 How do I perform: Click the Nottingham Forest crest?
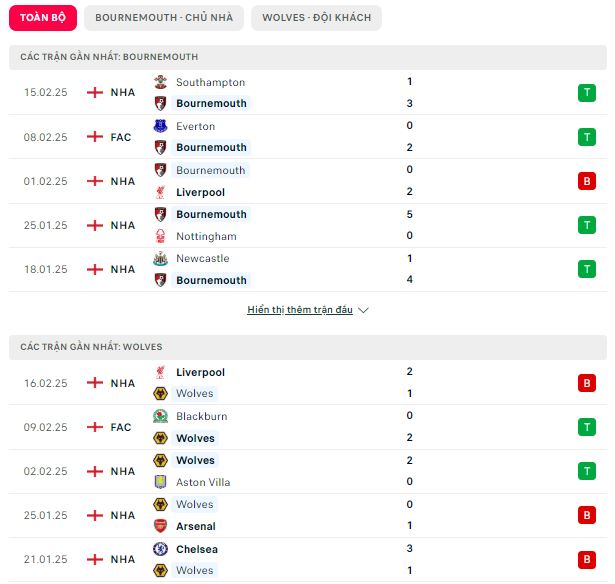point(160,236)
